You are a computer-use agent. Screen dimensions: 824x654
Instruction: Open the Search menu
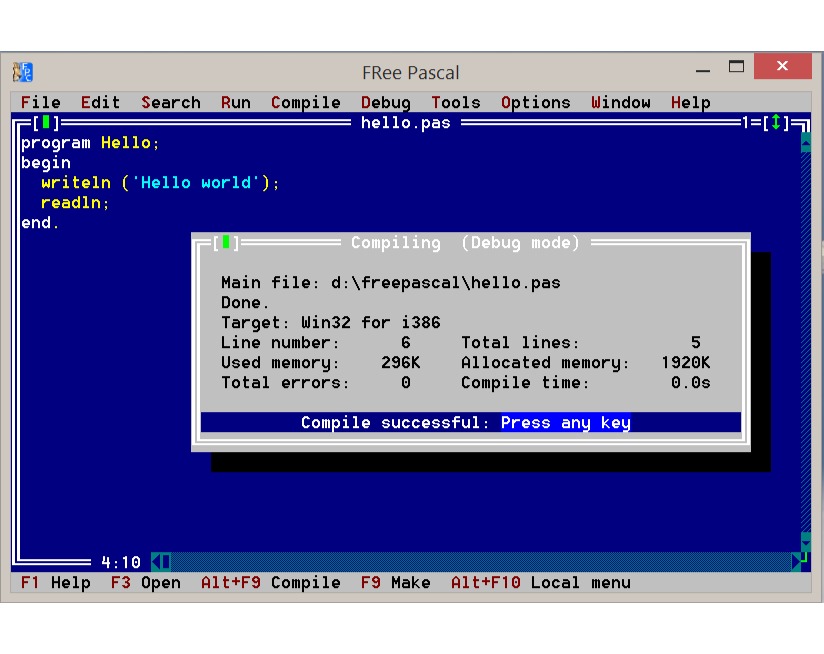pos(170,102)
